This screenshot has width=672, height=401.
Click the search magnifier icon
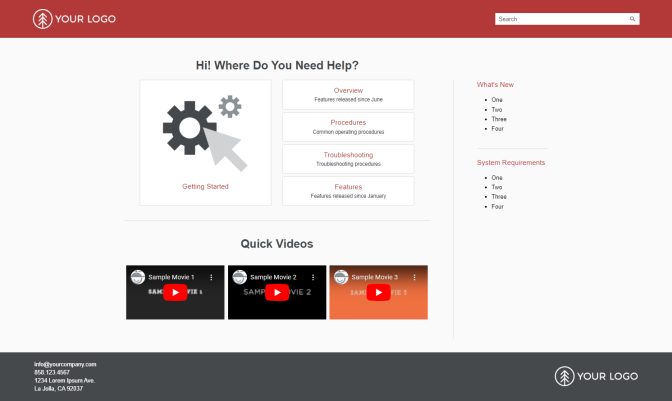[x=632, y=19]
